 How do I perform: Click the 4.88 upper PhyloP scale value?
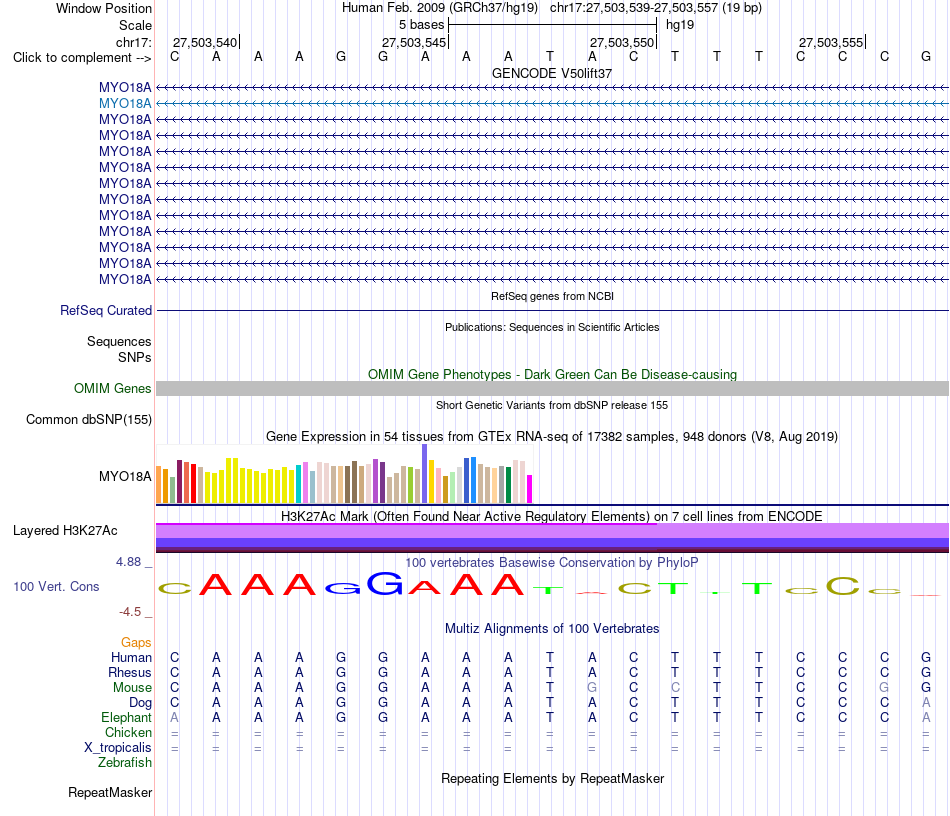(x=128, y=562)
